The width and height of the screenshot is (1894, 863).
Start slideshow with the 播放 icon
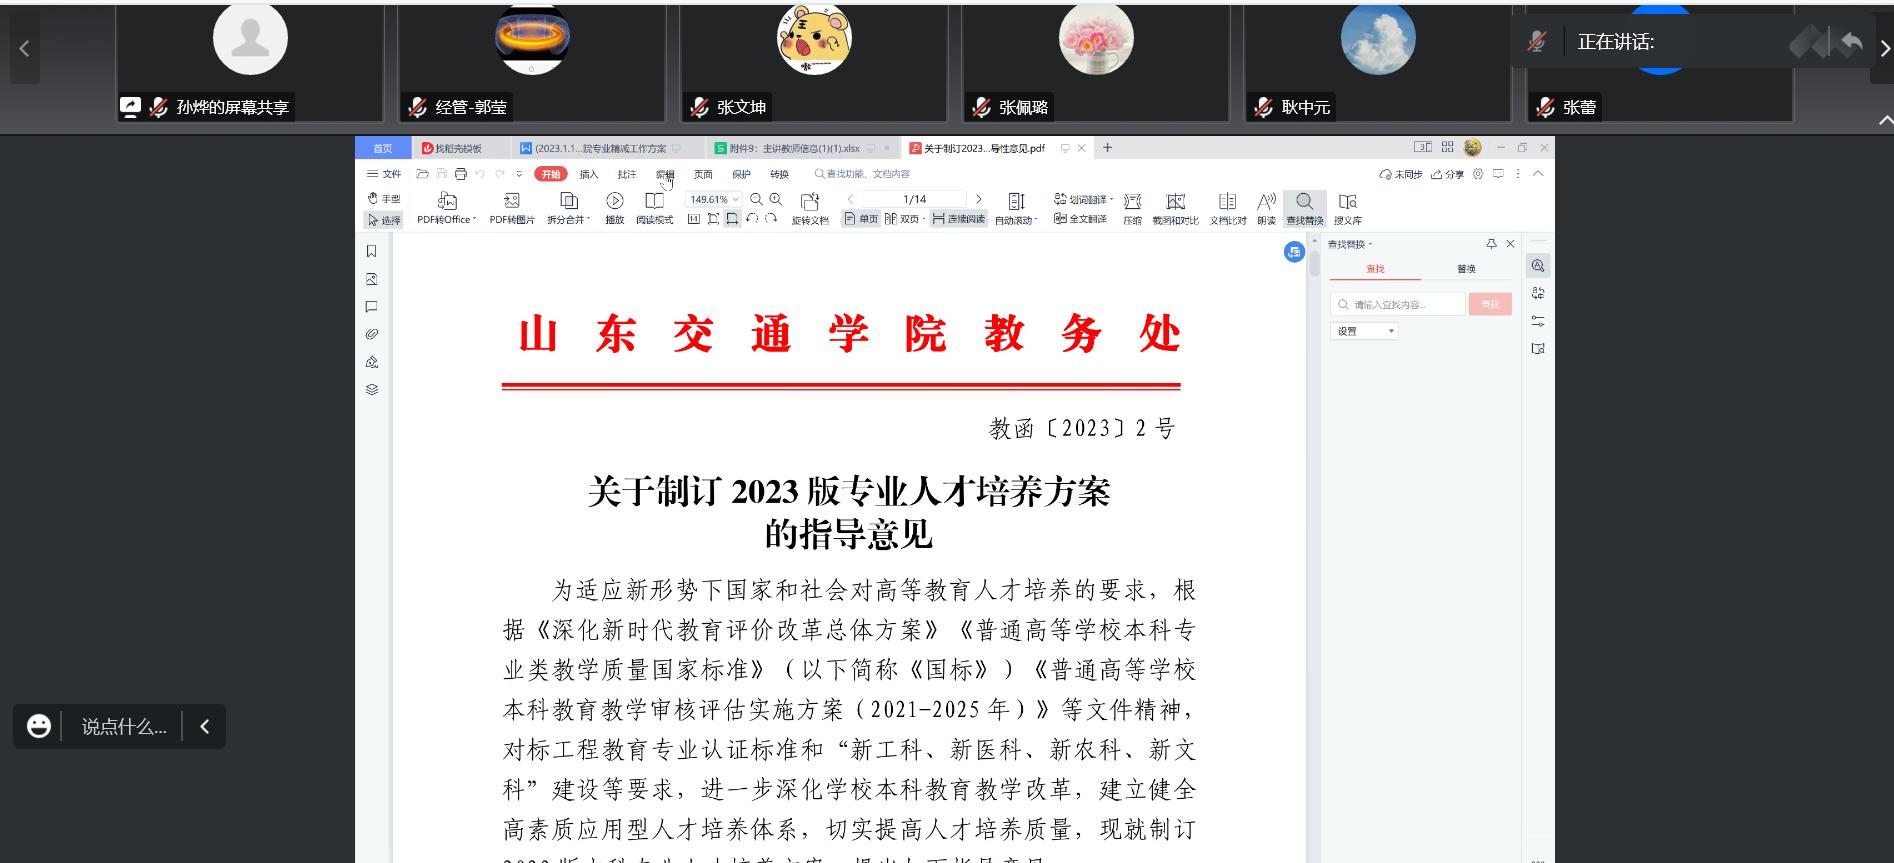pos(614,202)
